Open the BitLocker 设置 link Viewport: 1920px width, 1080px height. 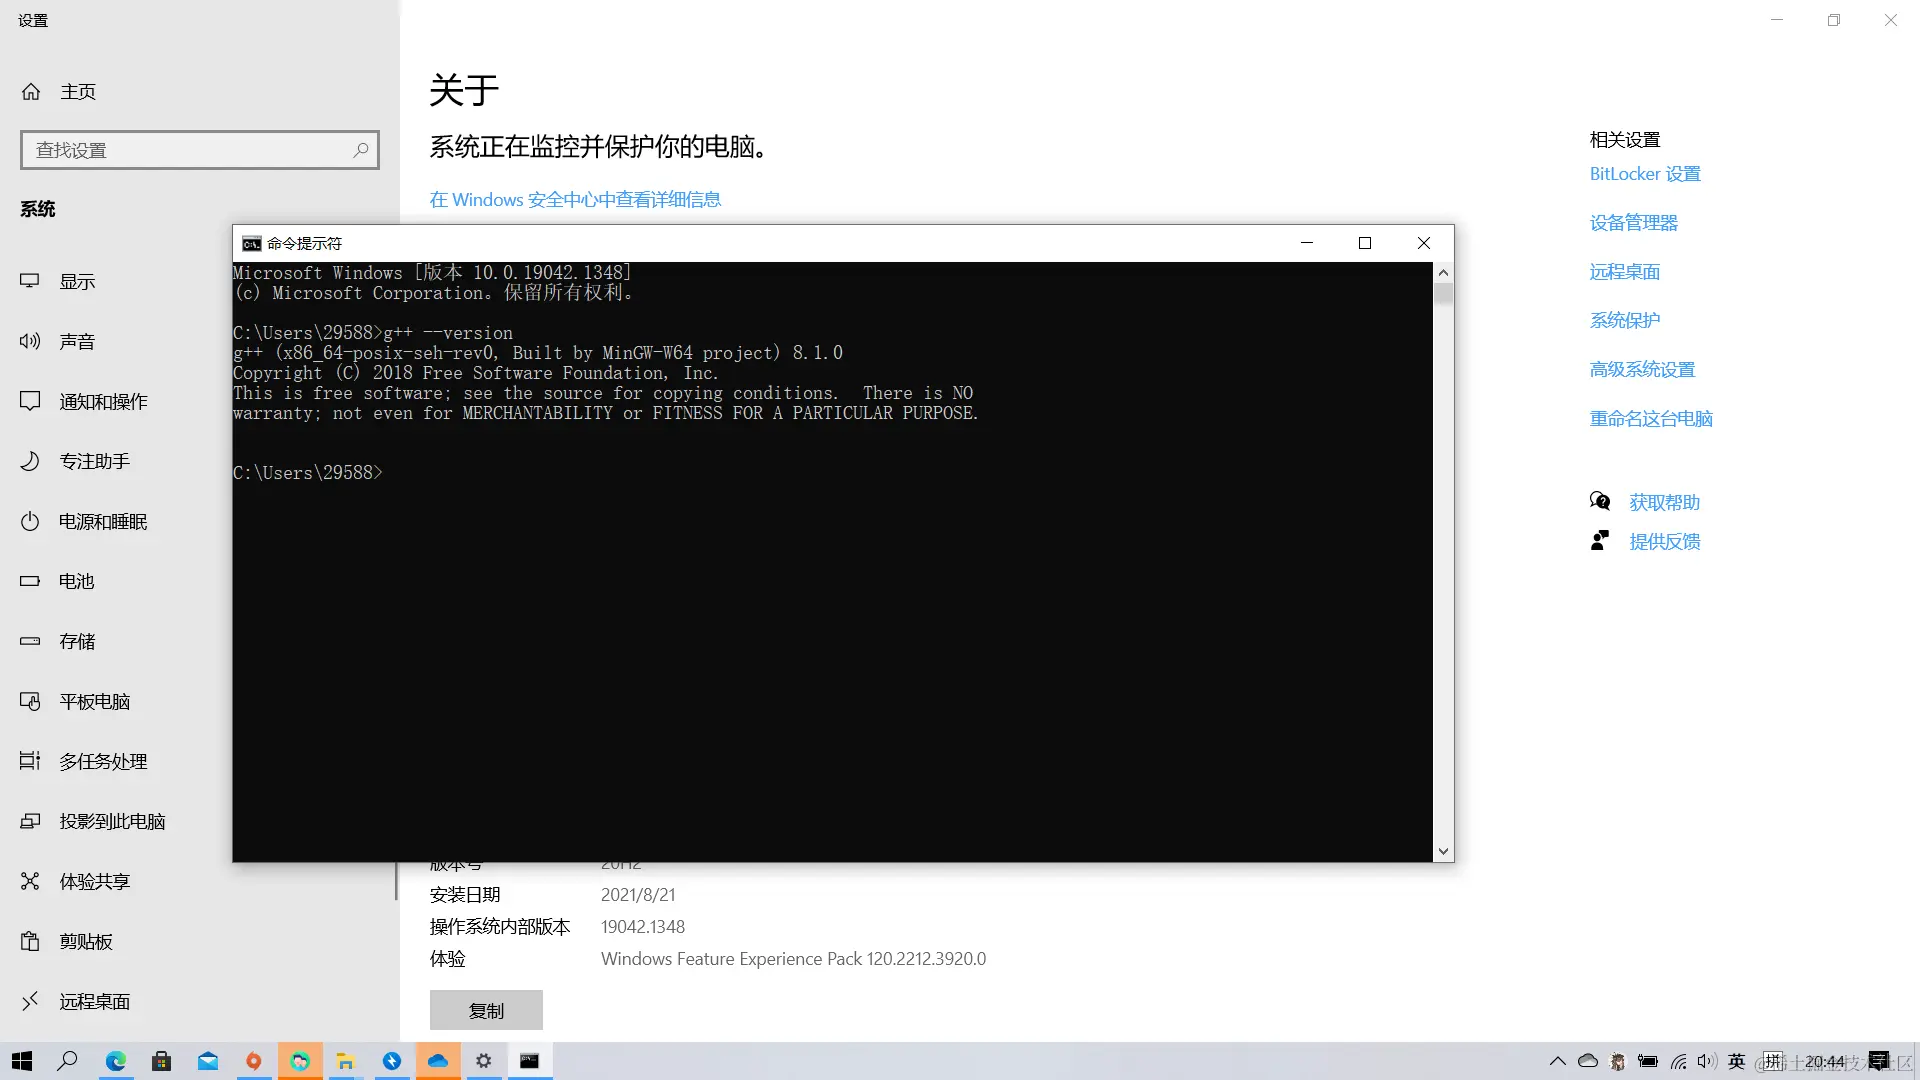[x=1645, y=174]
